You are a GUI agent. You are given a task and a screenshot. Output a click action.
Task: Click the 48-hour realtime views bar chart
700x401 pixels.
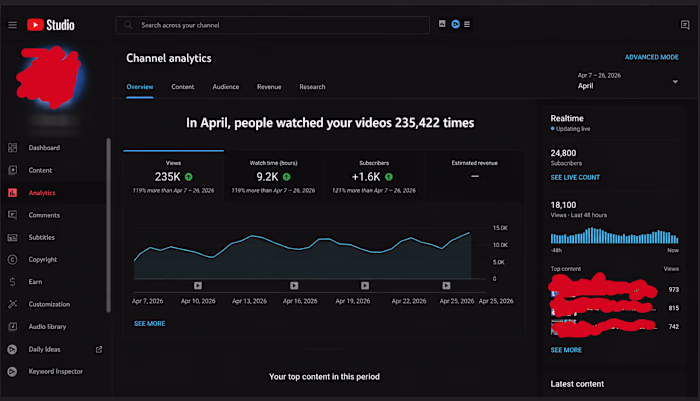pyautogui.click(x=614, y=235)
